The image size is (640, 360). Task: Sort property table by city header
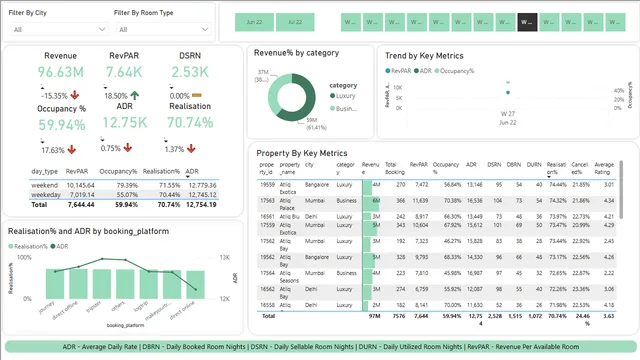point(309,164)
